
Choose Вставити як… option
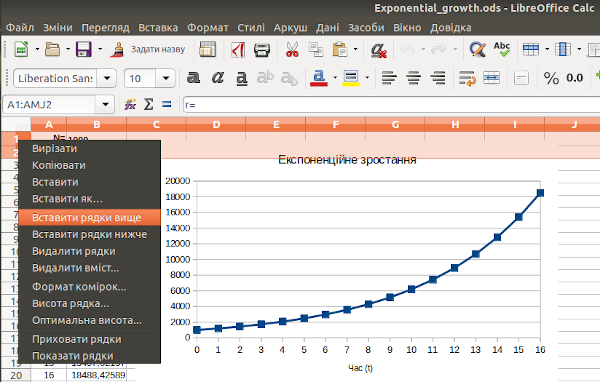pos(90,199)
